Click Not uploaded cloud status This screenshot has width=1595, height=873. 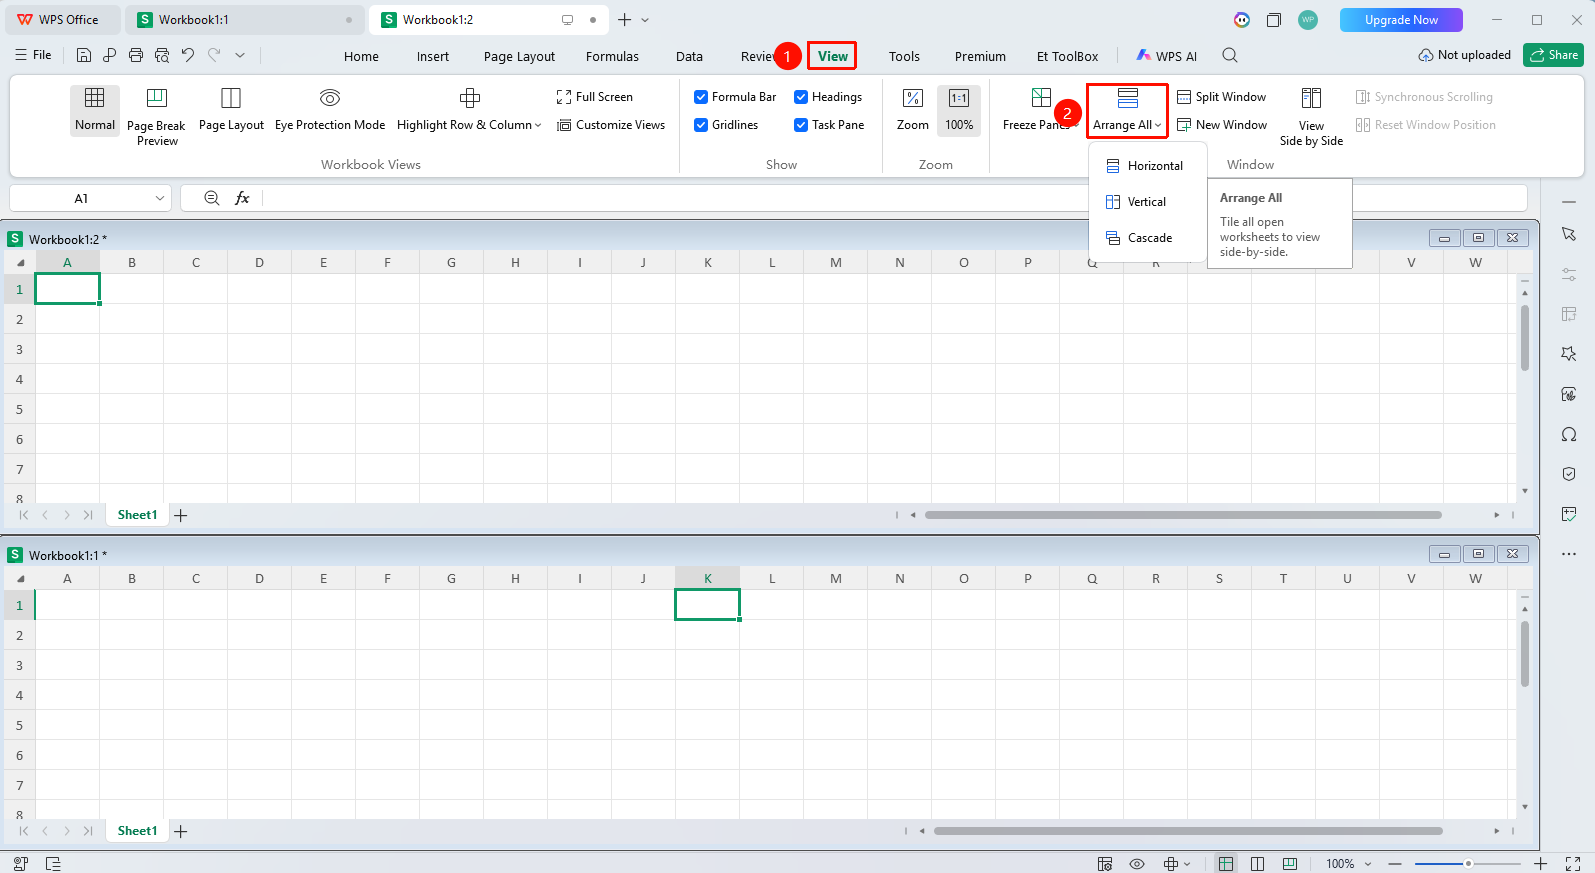(1464, 55)
